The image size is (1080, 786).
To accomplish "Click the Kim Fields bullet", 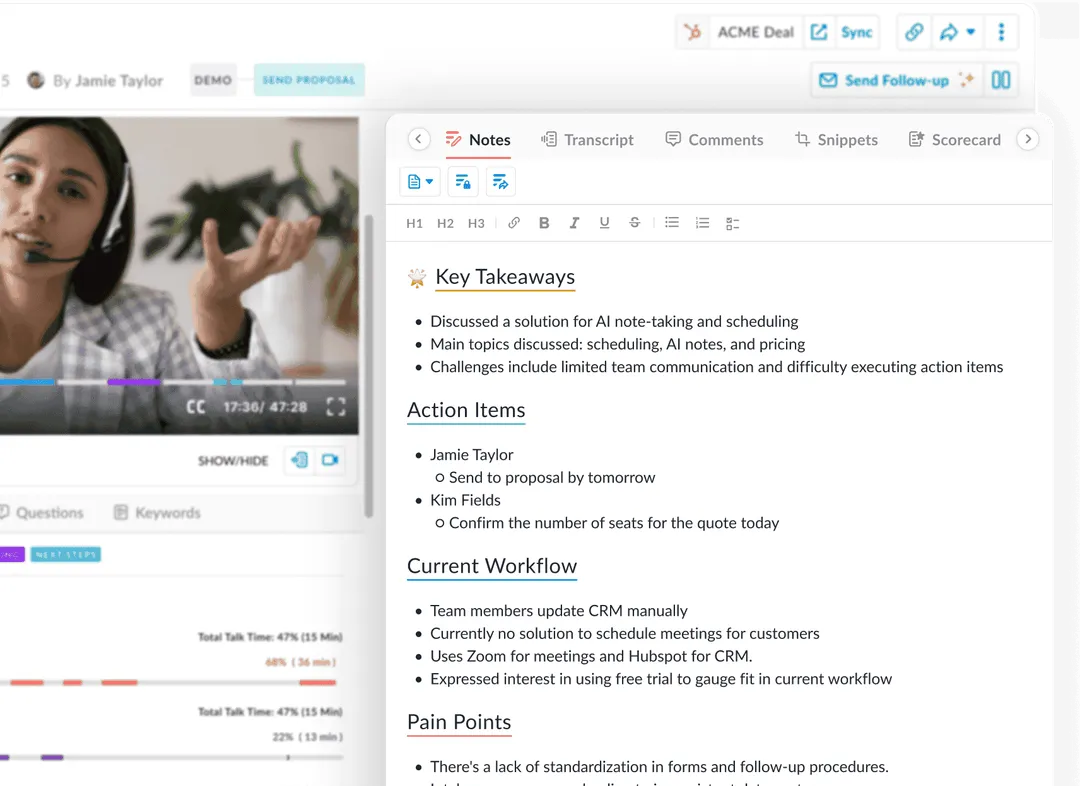I will point(465,500).
